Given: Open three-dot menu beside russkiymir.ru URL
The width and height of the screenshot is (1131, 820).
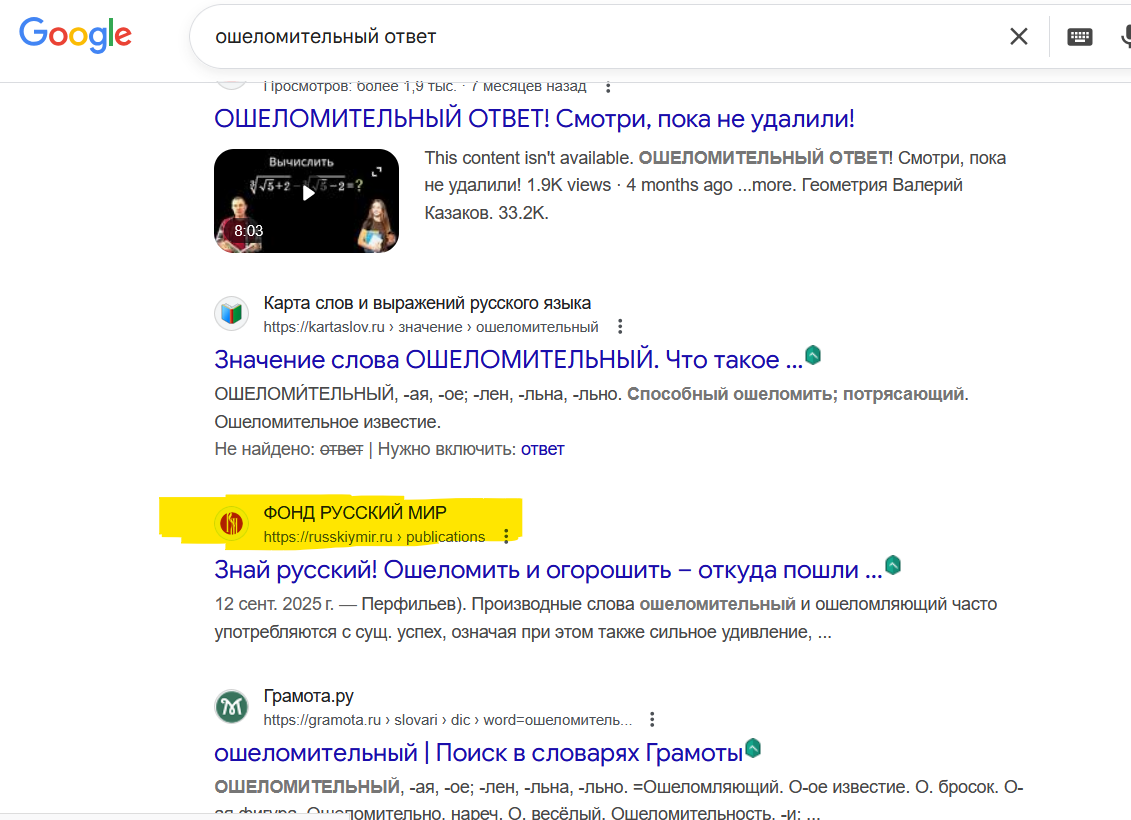Looking at the screenshot, I should coord(506,536).
